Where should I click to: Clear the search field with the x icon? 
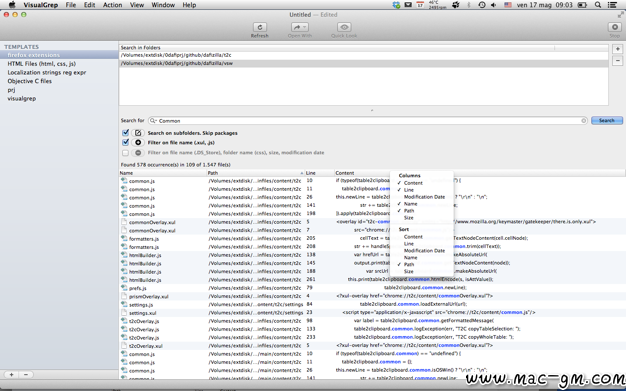click(583, 121)
